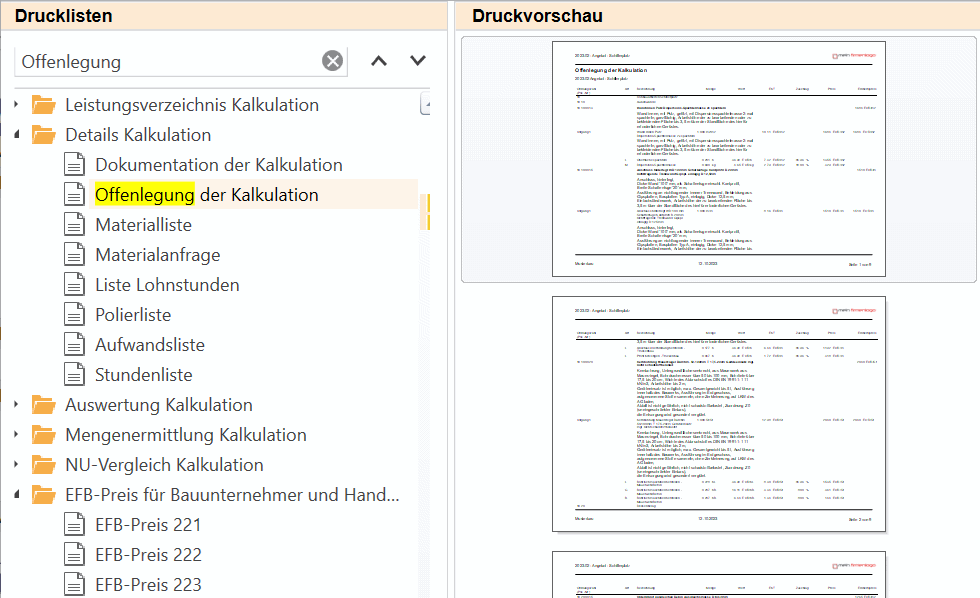Click EFB-Preis für Bauunternehmer folder icon
Screen dimensions: 980x598
coord(44,494)
